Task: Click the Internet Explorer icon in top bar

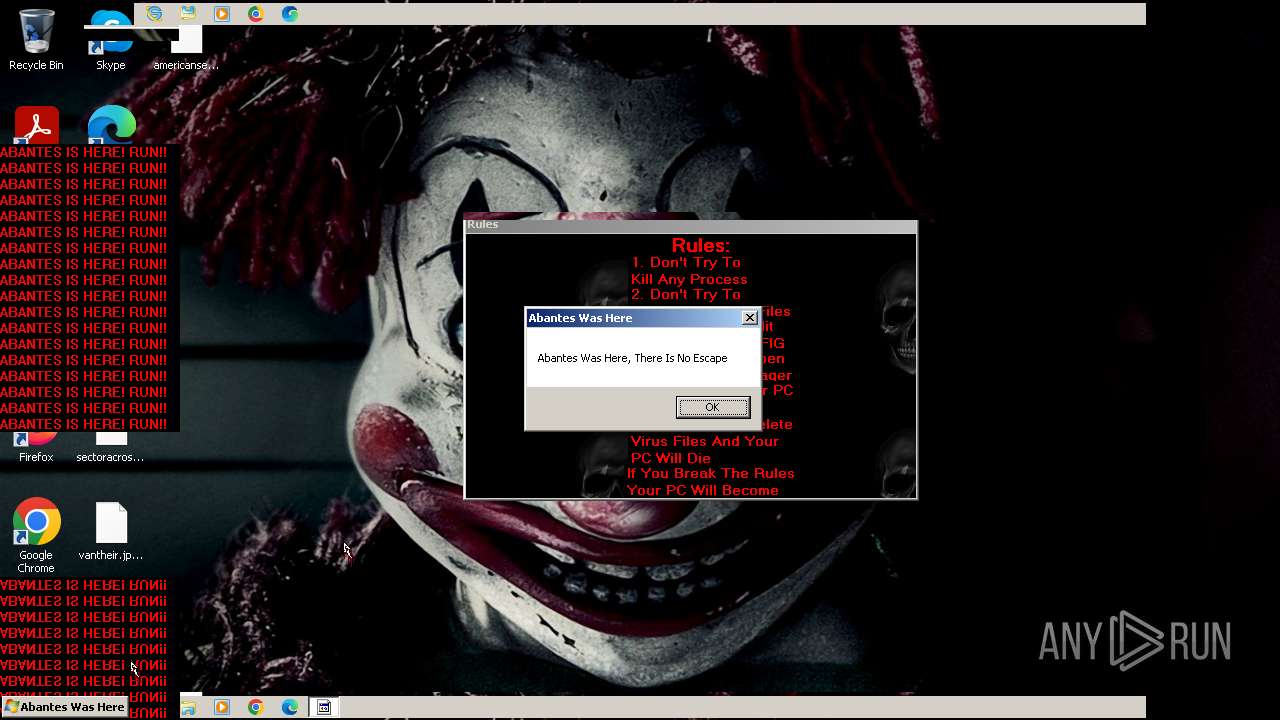Action: 154,13
